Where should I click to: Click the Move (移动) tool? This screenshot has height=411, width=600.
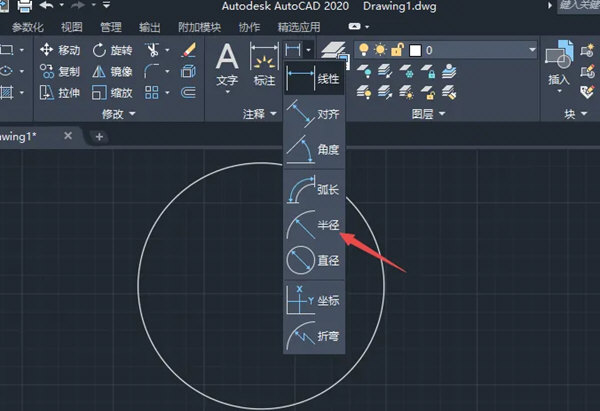(x=60, y=50)
